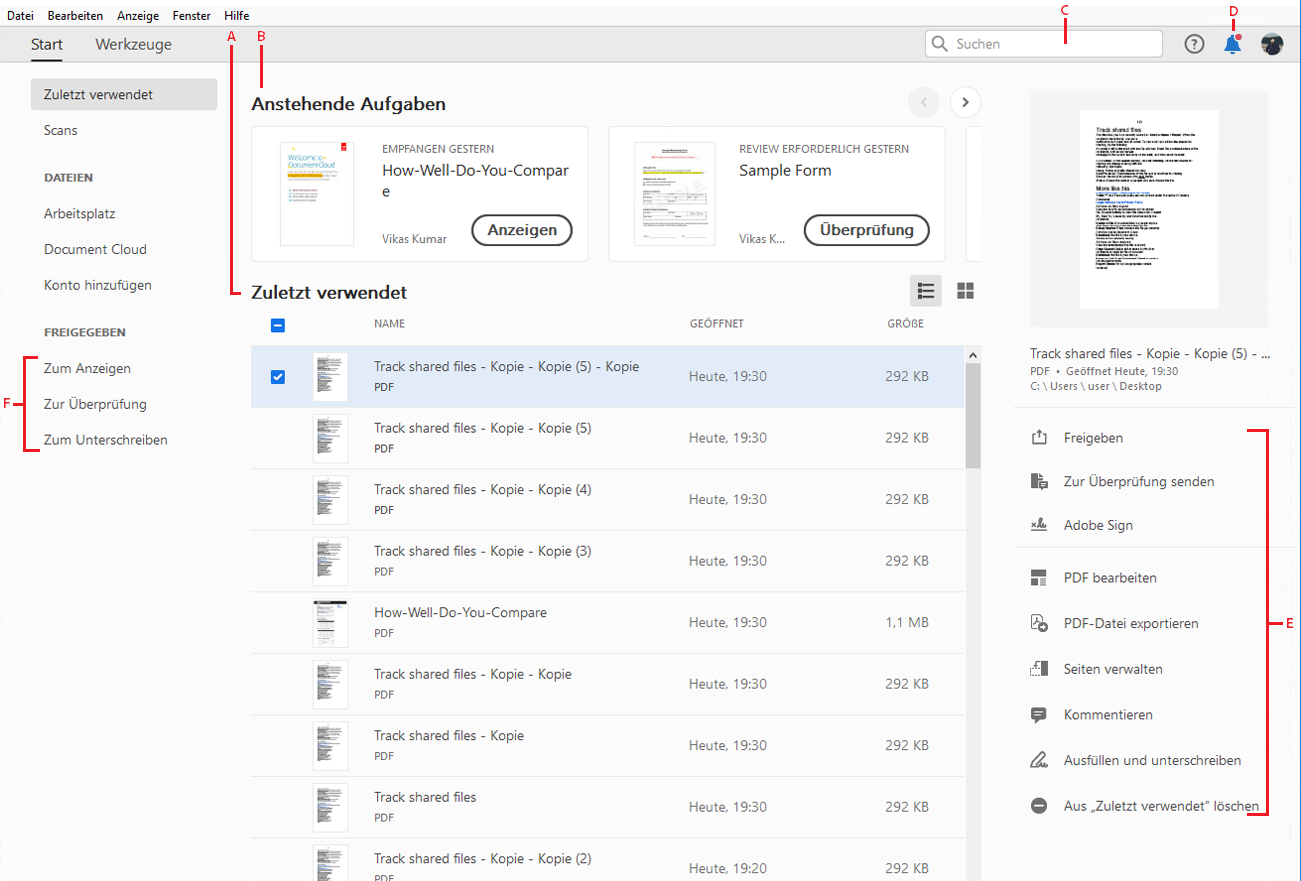Click the Überprüfung button
Image resolution: width=1301 pixels, height=881 pixels.
(867, 230)
